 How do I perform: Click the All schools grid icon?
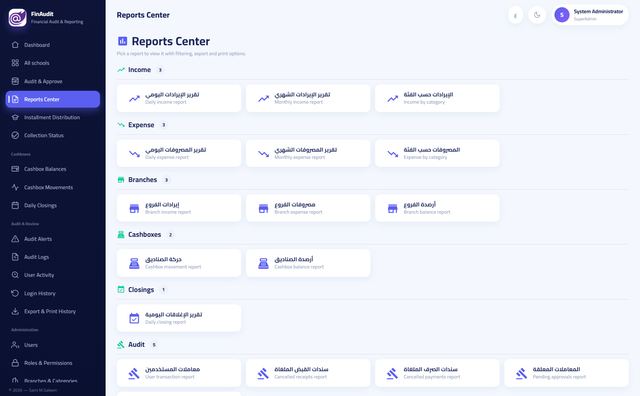[15, 63]
